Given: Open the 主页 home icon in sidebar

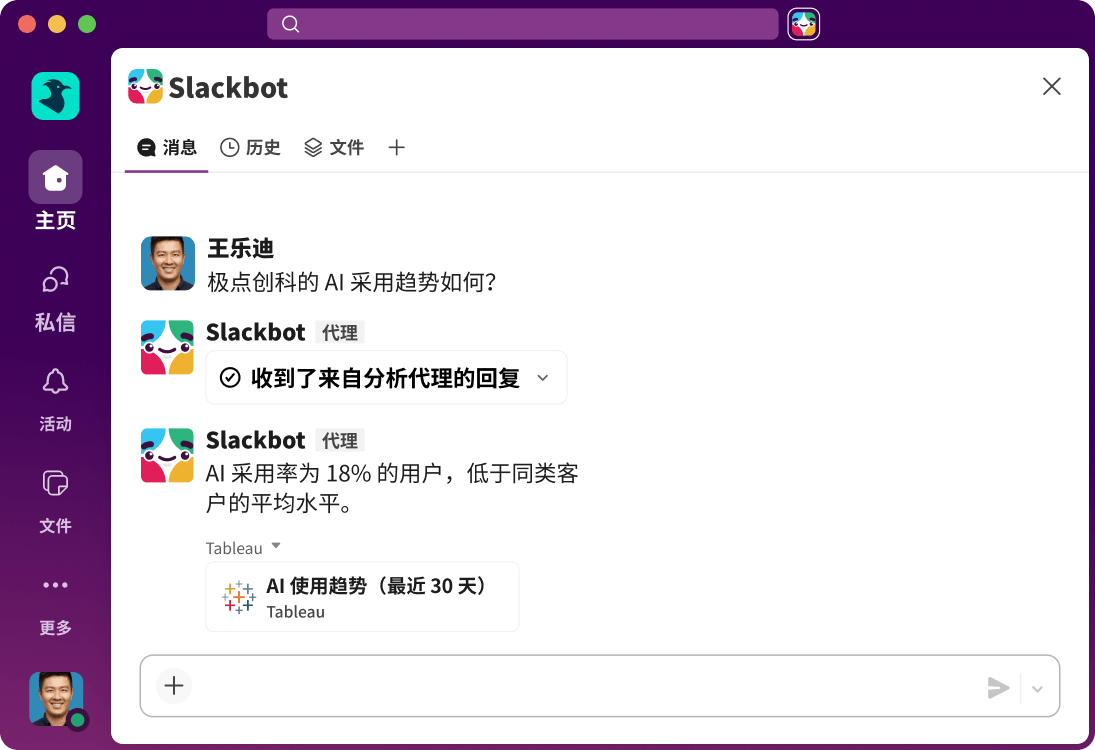Looking at the screenshot, I should 55,176.
